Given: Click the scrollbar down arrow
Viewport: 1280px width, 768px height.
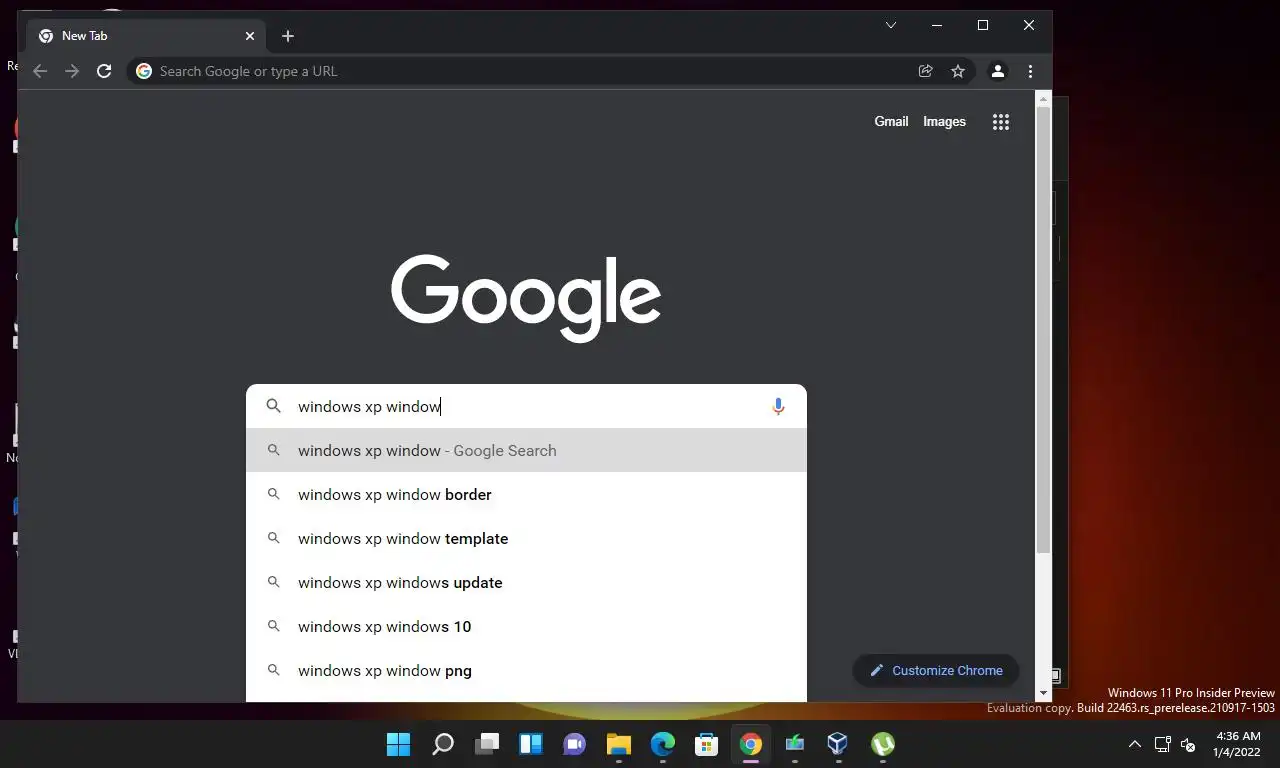Looking at the screenshot, I should (1043, 693).
